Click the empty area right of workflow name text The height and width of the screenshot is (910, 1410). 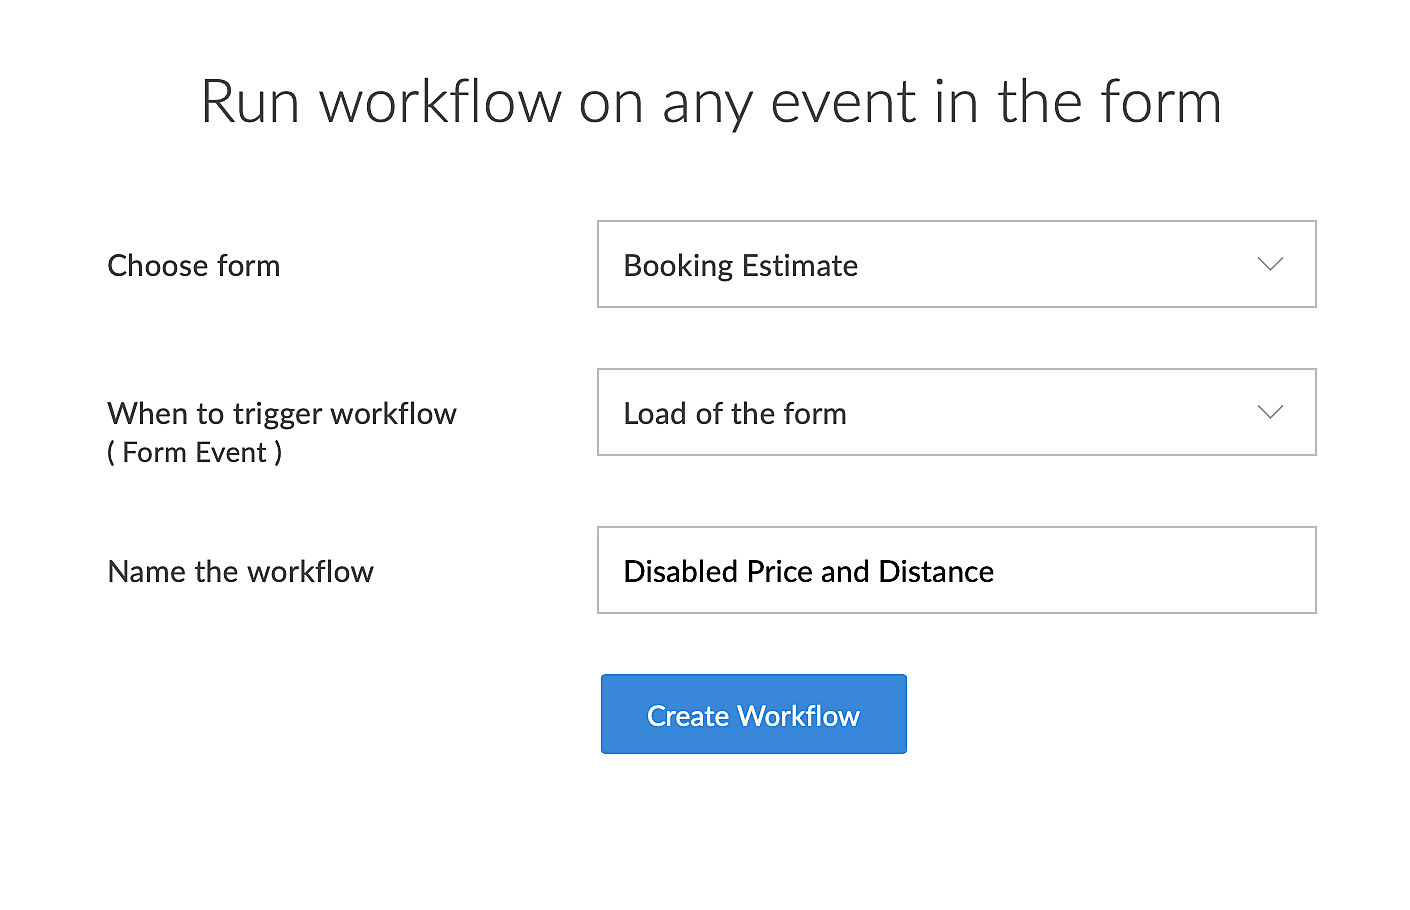pos(1150,570)
